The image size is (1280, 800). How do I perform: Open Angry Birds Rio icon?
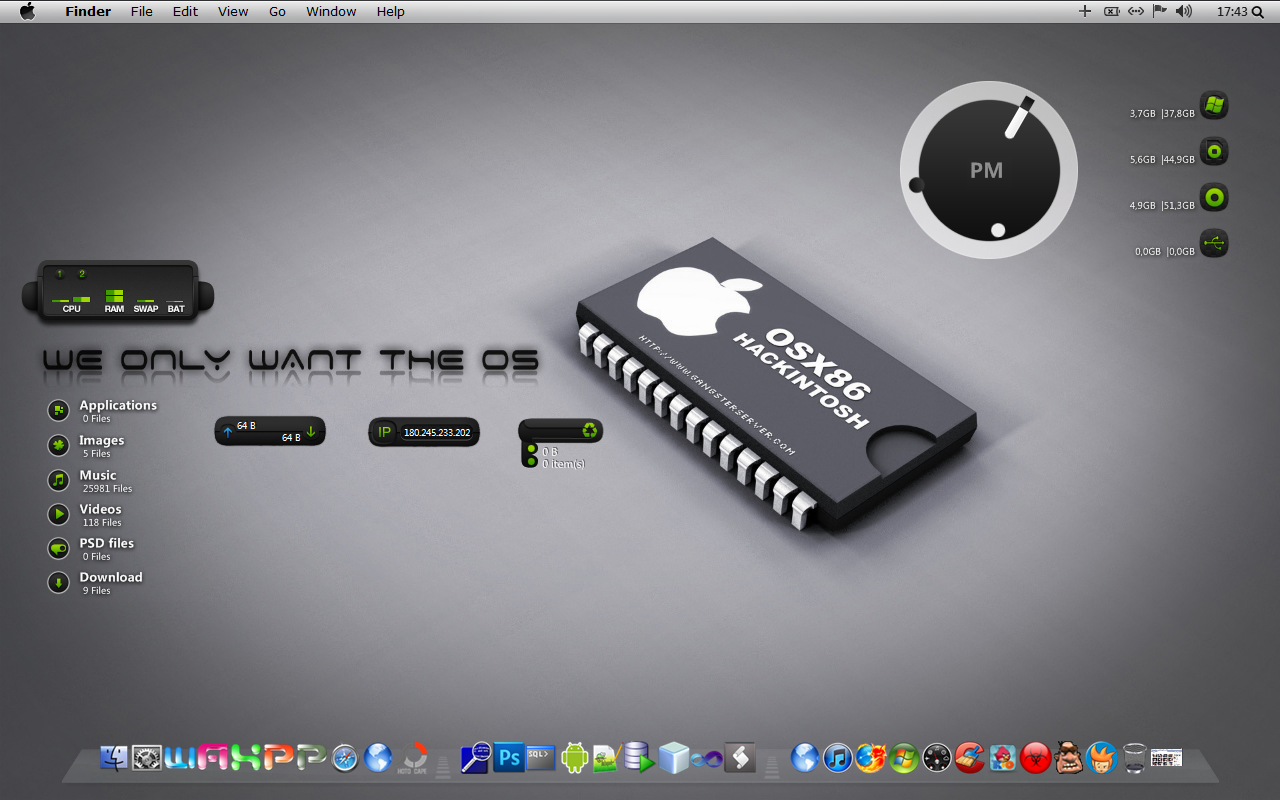pos(1003,758)
